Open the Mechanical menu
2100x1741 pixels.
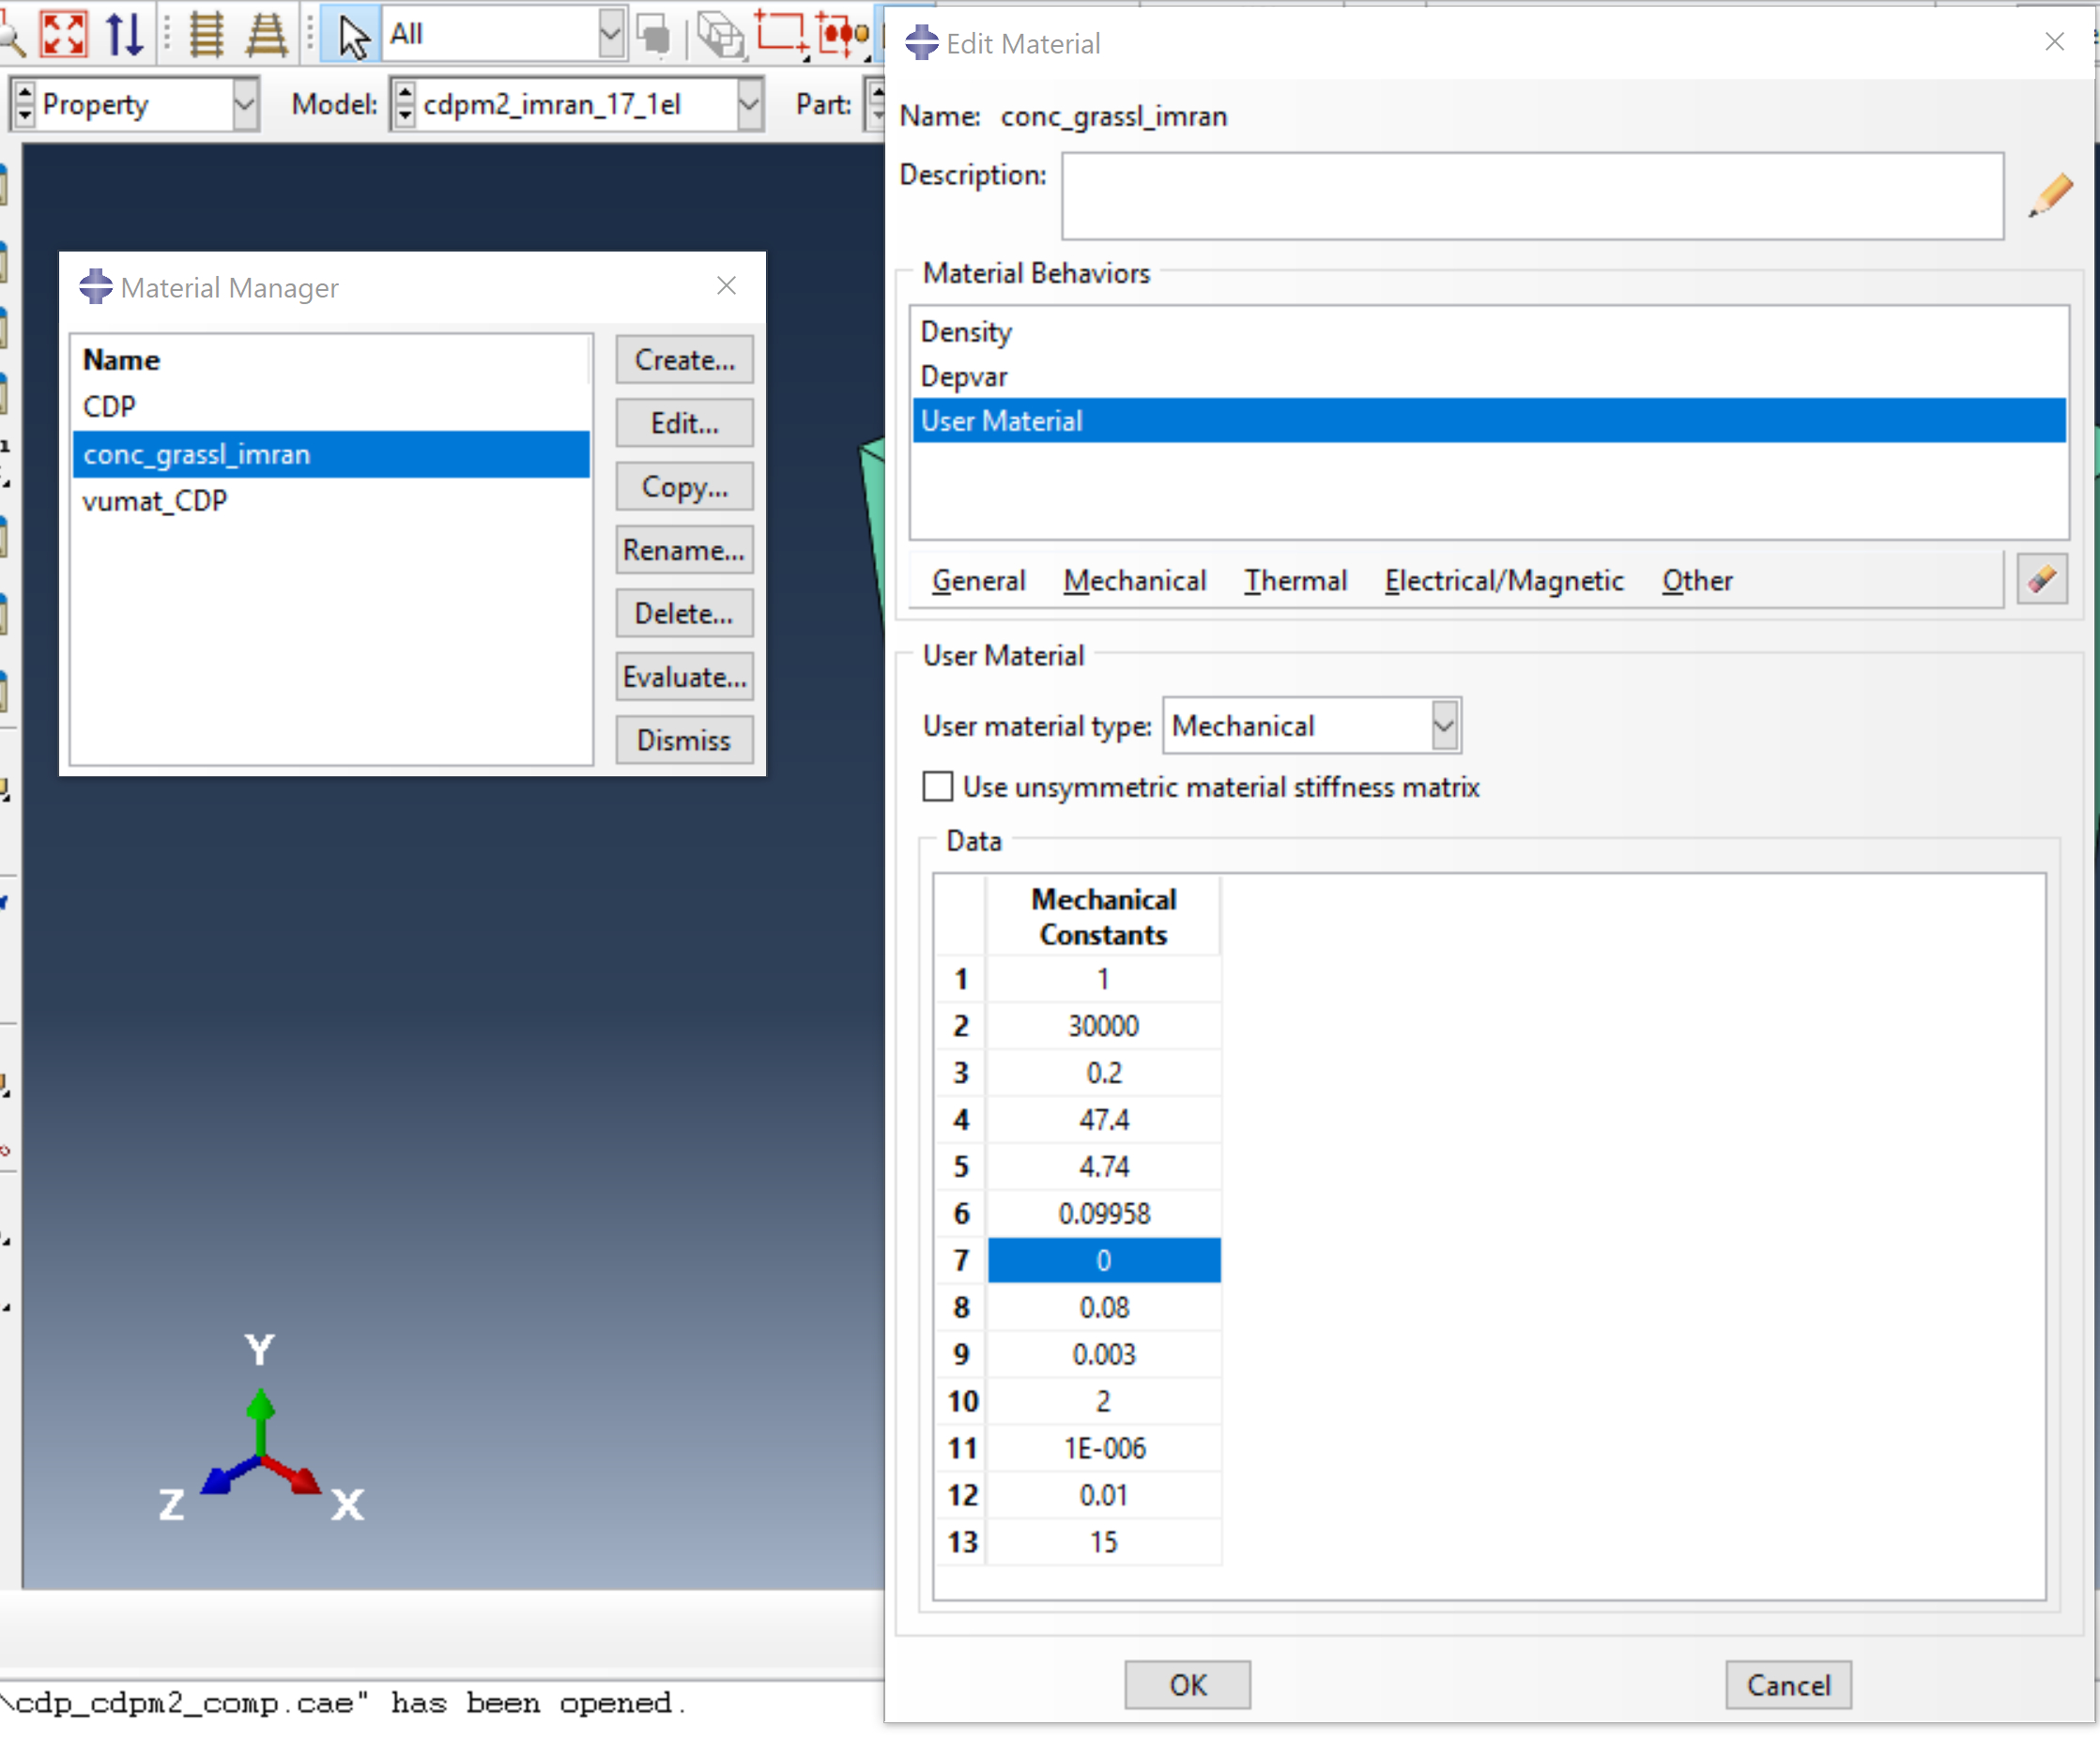click(1134, 581)
